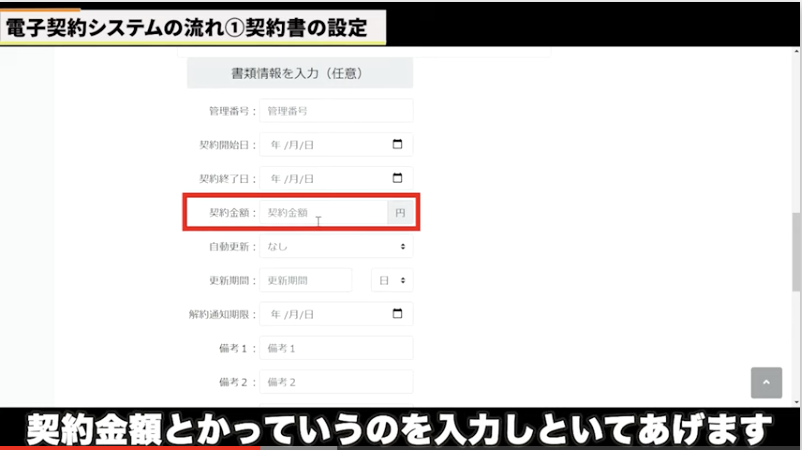Seek using the red video progress bar

click(x=130, y=447)
